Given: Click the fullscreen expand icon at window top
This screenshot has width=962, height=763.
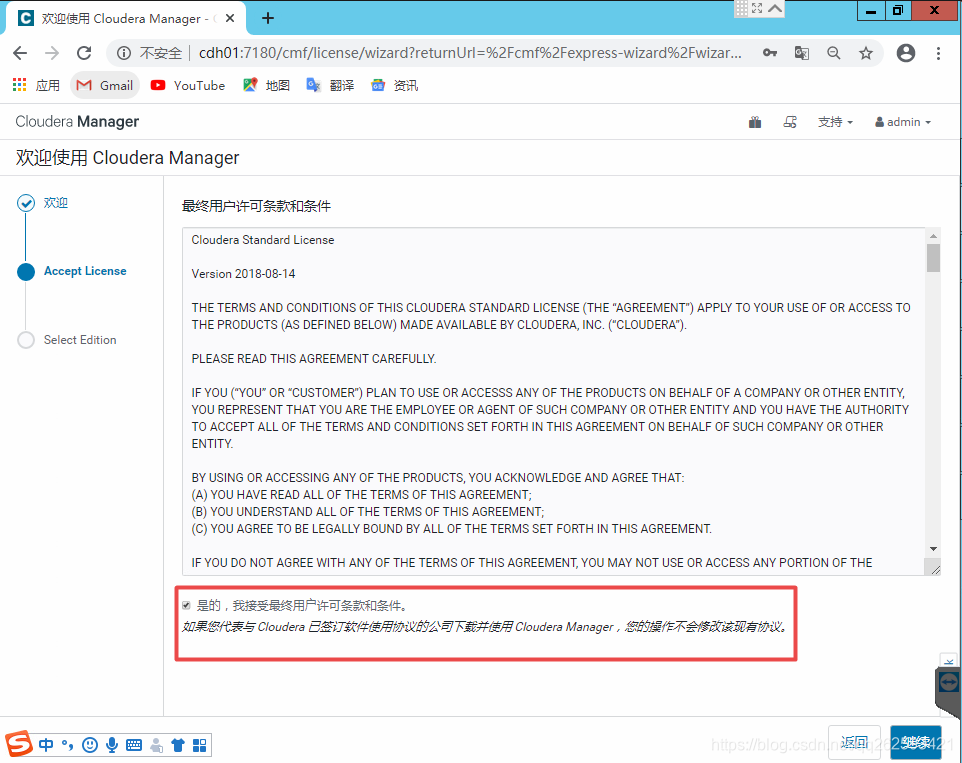Looking at the screenshot, I should pyautogui.click(x=757, y=9).
